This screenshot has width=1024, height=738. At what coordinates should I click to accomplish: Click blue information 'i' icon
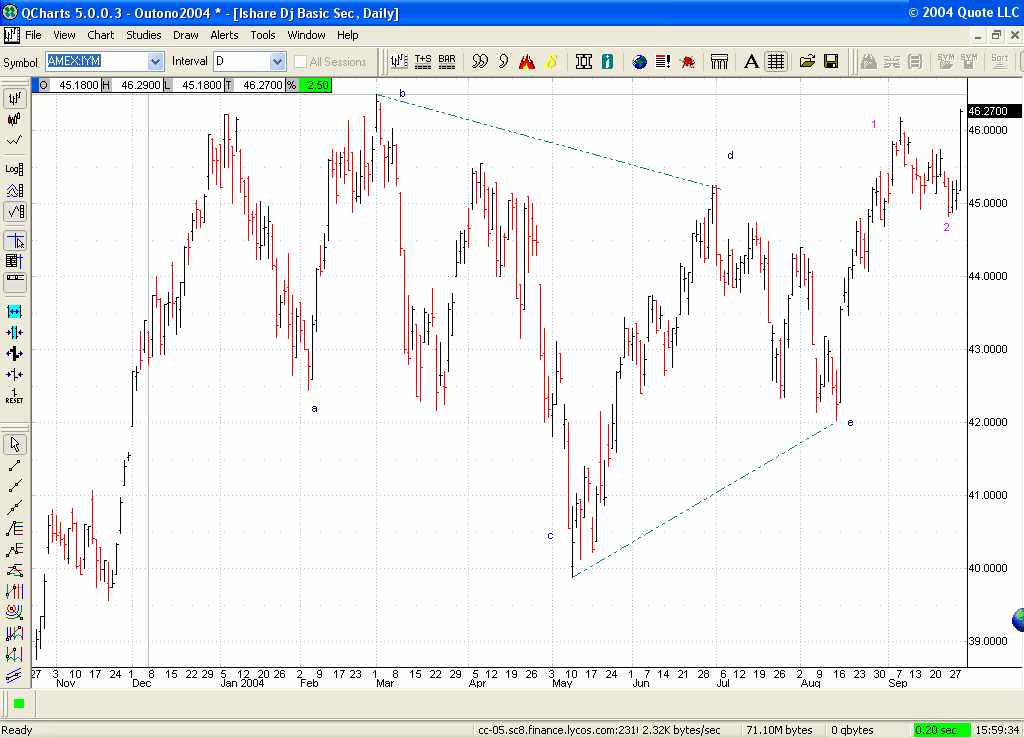(607, 61)
